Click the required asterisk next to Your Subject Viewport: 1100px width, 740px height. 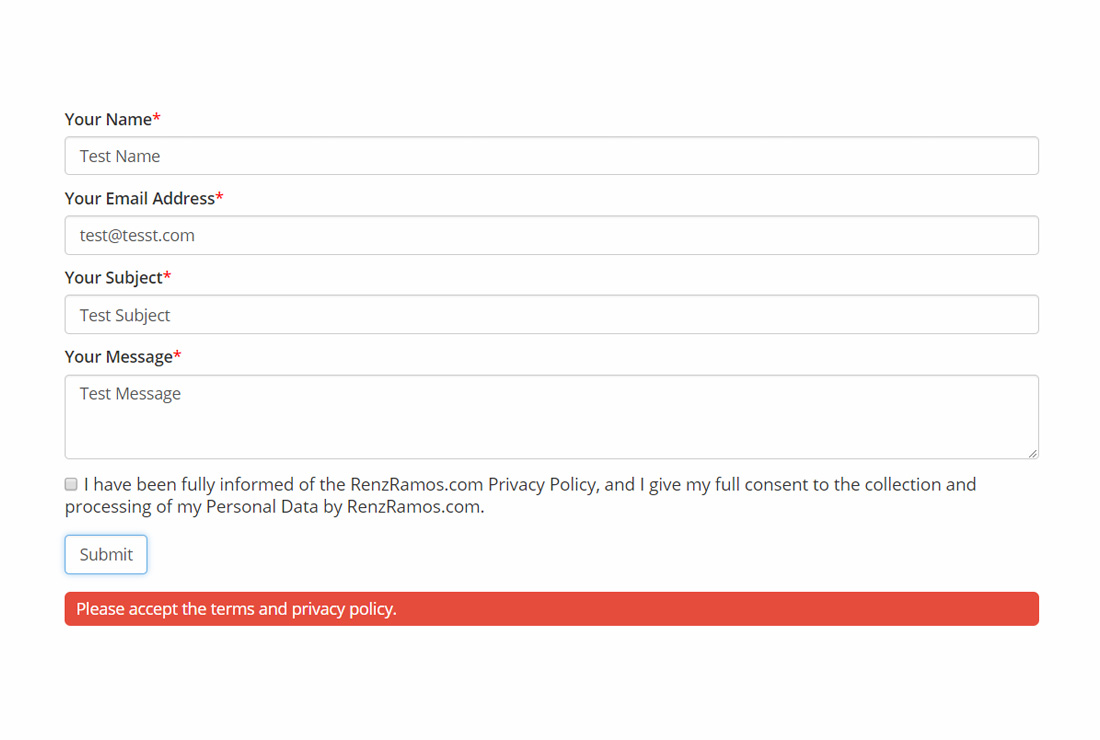(x=167, y=276)
